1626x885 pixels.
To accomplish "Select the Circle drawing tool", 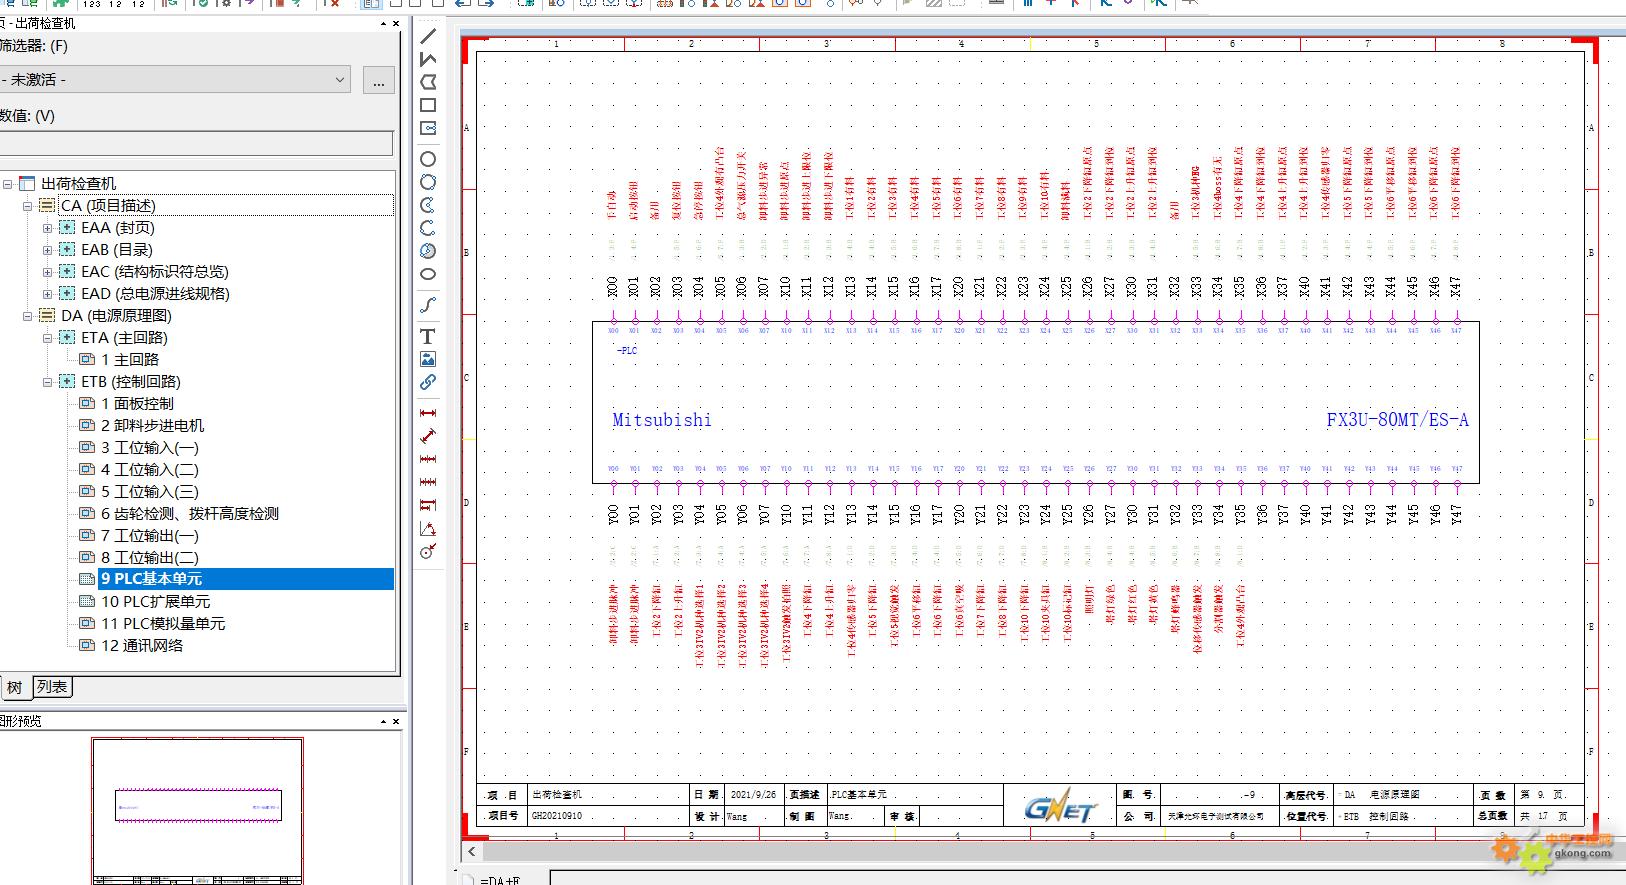I will (x=428, y=159).
